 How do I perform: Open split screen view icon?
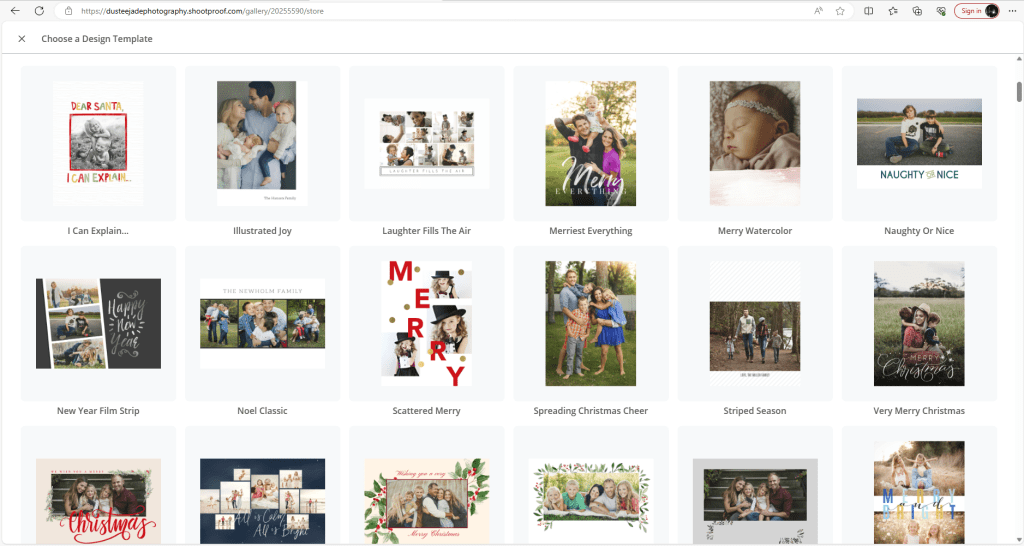click(868, 11)
